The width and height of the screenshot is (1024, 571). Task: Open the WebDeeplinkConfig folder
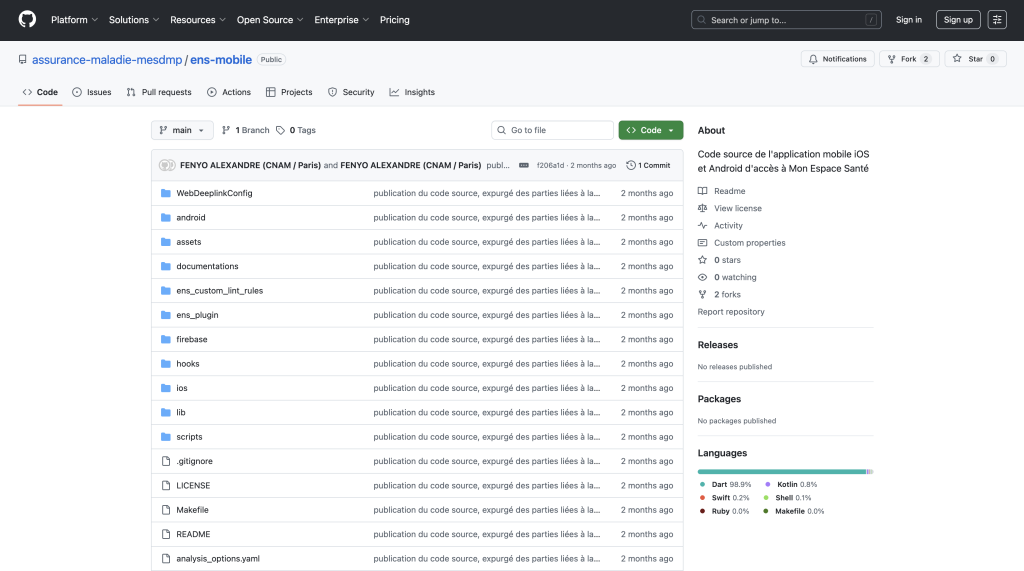[x=214, y=193]
